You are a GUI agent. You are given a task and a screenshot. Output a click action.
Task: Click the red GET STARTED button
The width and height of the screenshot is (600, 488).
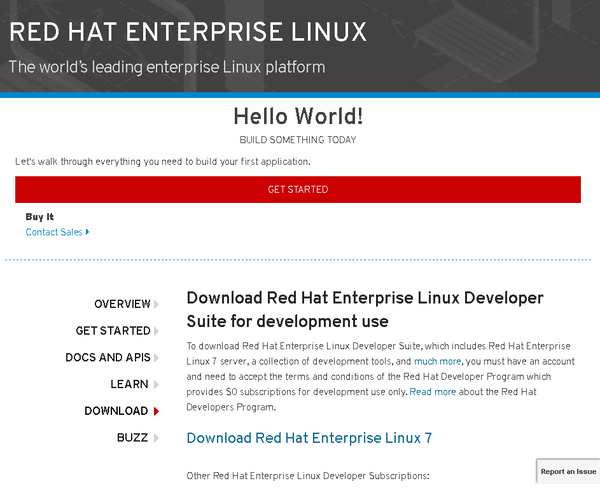point(298,189)
